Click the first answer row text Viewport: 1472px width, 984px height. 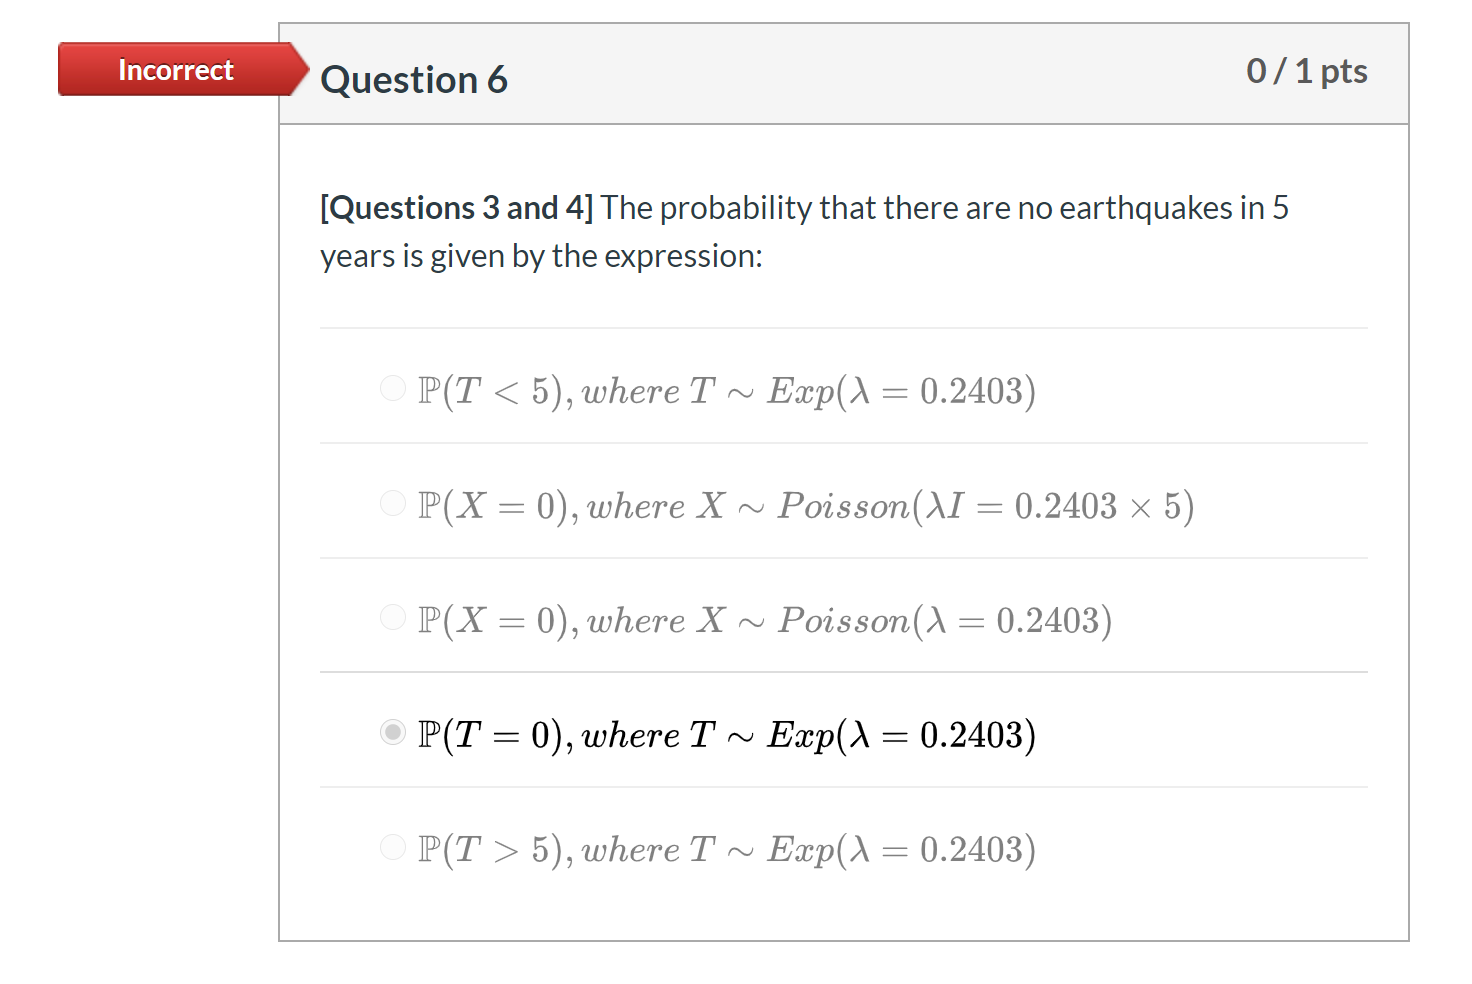click(727, 390)
